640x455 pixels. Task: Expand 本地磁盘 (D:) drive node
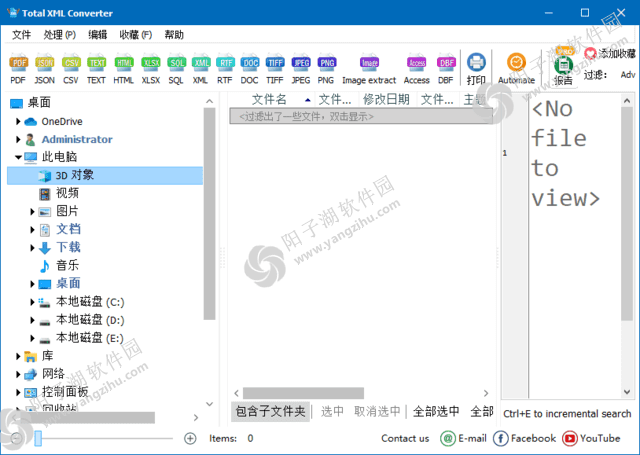coord(32,320)
